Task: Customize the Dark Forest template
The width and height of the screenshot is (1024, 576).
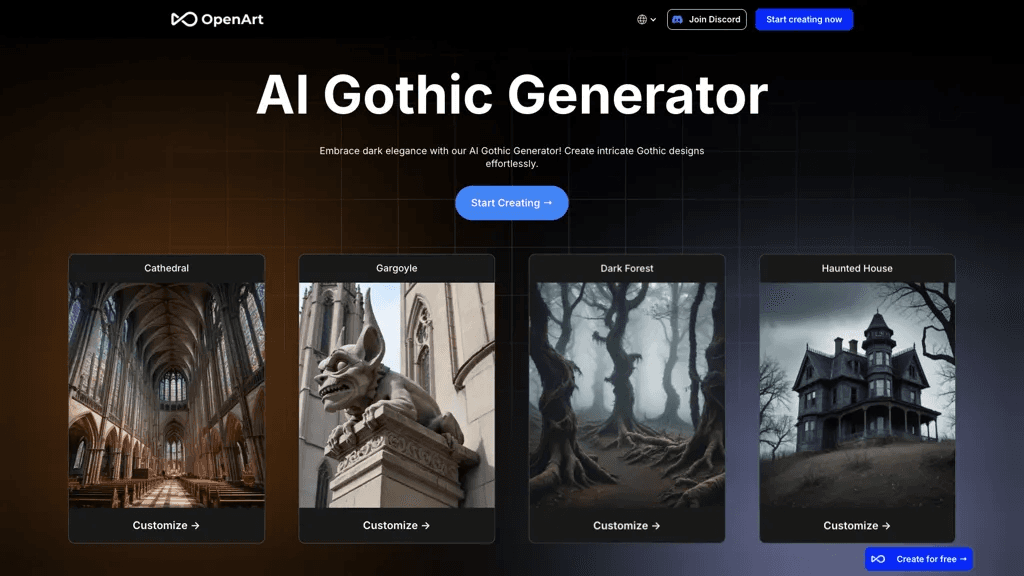Action: 626,526
